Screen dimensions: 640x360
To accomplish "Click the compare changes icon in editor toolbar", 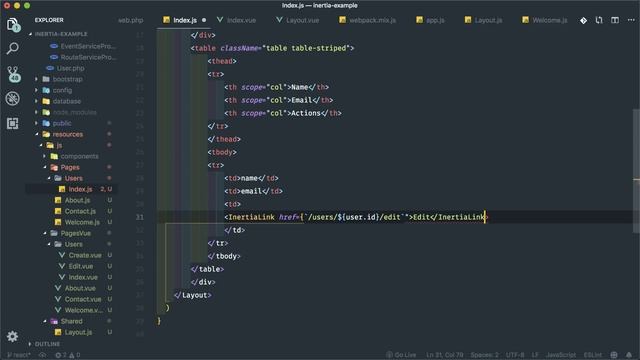I will pos(599,20).
